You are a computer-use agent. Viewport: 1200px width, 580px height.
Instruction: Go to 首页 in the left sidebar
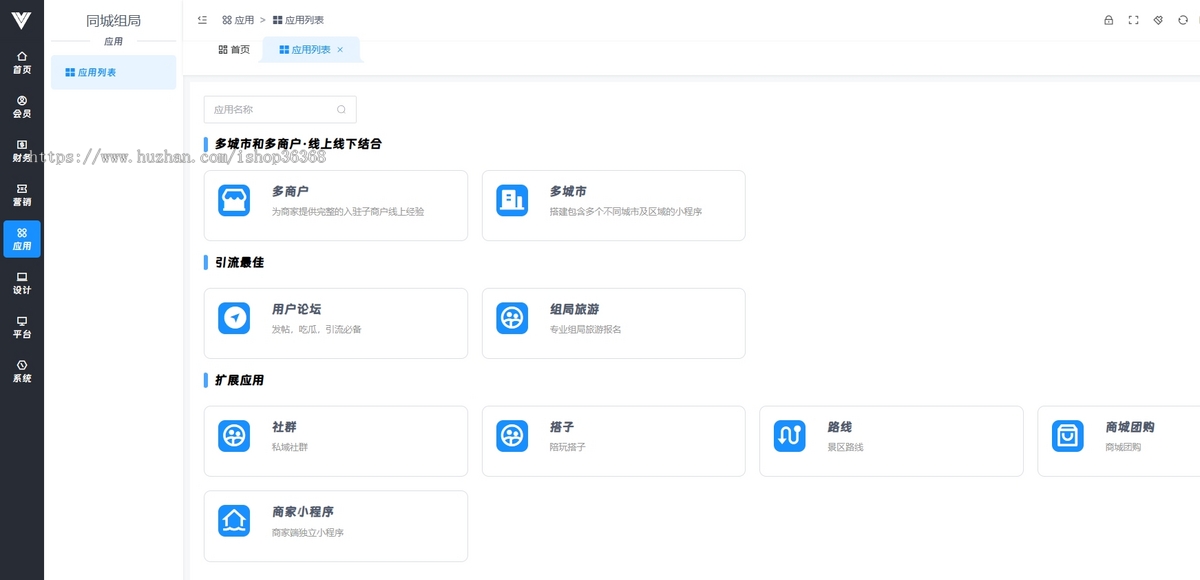[x=22, y=63]
